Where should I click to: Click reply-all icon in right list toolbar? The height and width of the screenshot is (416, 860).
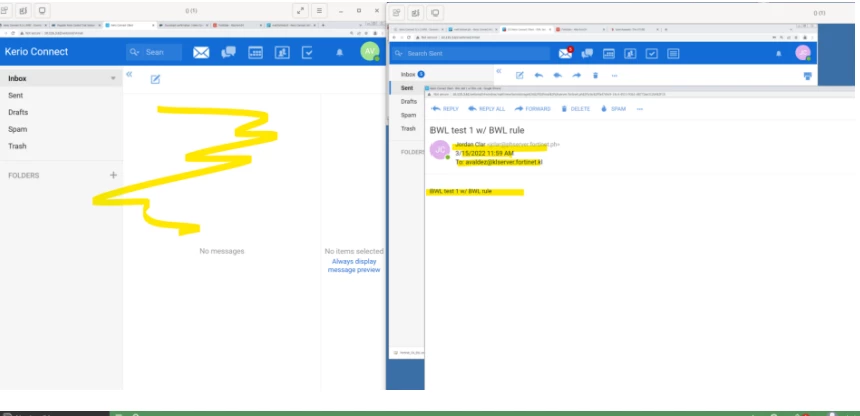click(557, 76)
